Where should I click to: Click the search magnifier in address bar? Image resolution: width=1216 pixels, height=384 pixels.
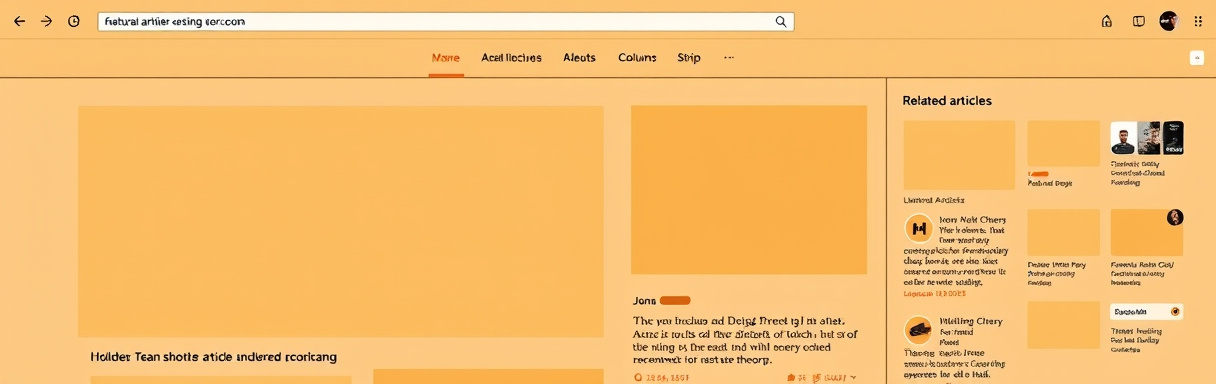(781, 21)
